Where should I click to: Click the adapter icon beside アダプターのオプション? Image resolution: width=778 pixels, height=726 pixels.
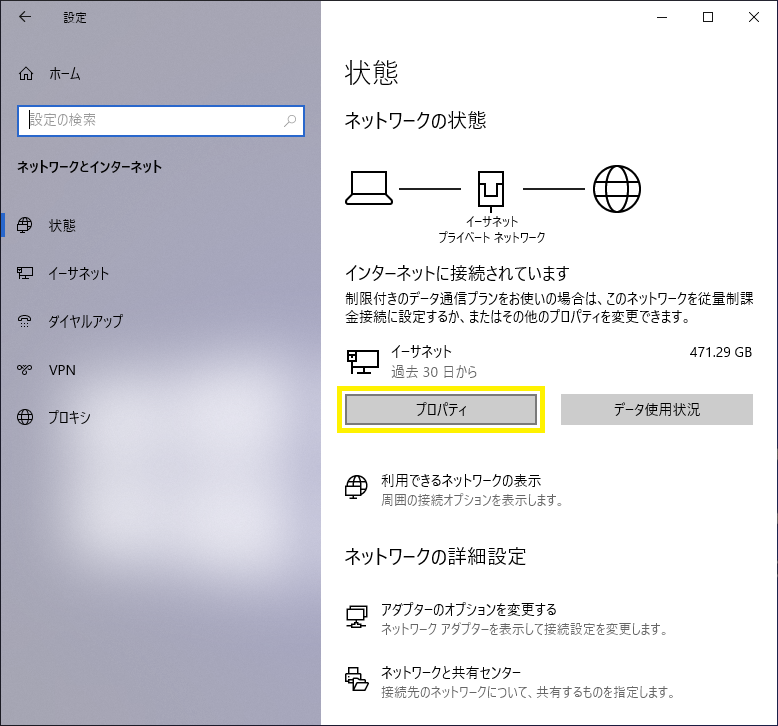tap(357, 617)
